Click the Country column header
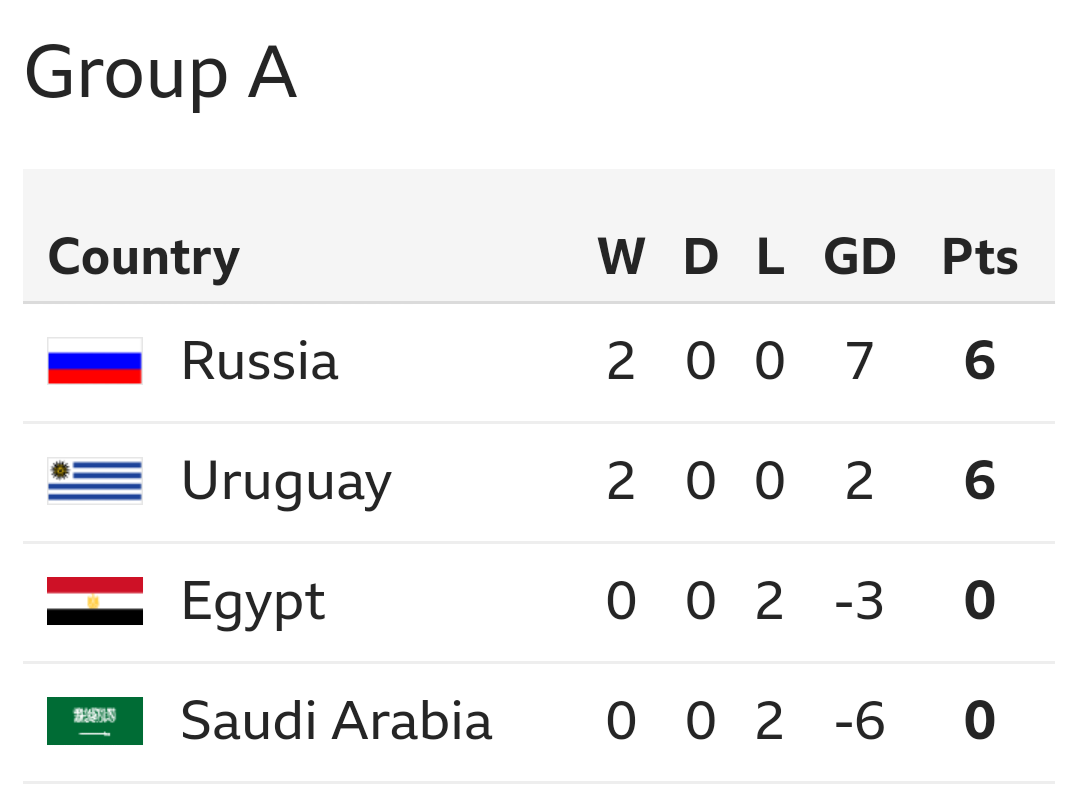 (x=144, y=257)
